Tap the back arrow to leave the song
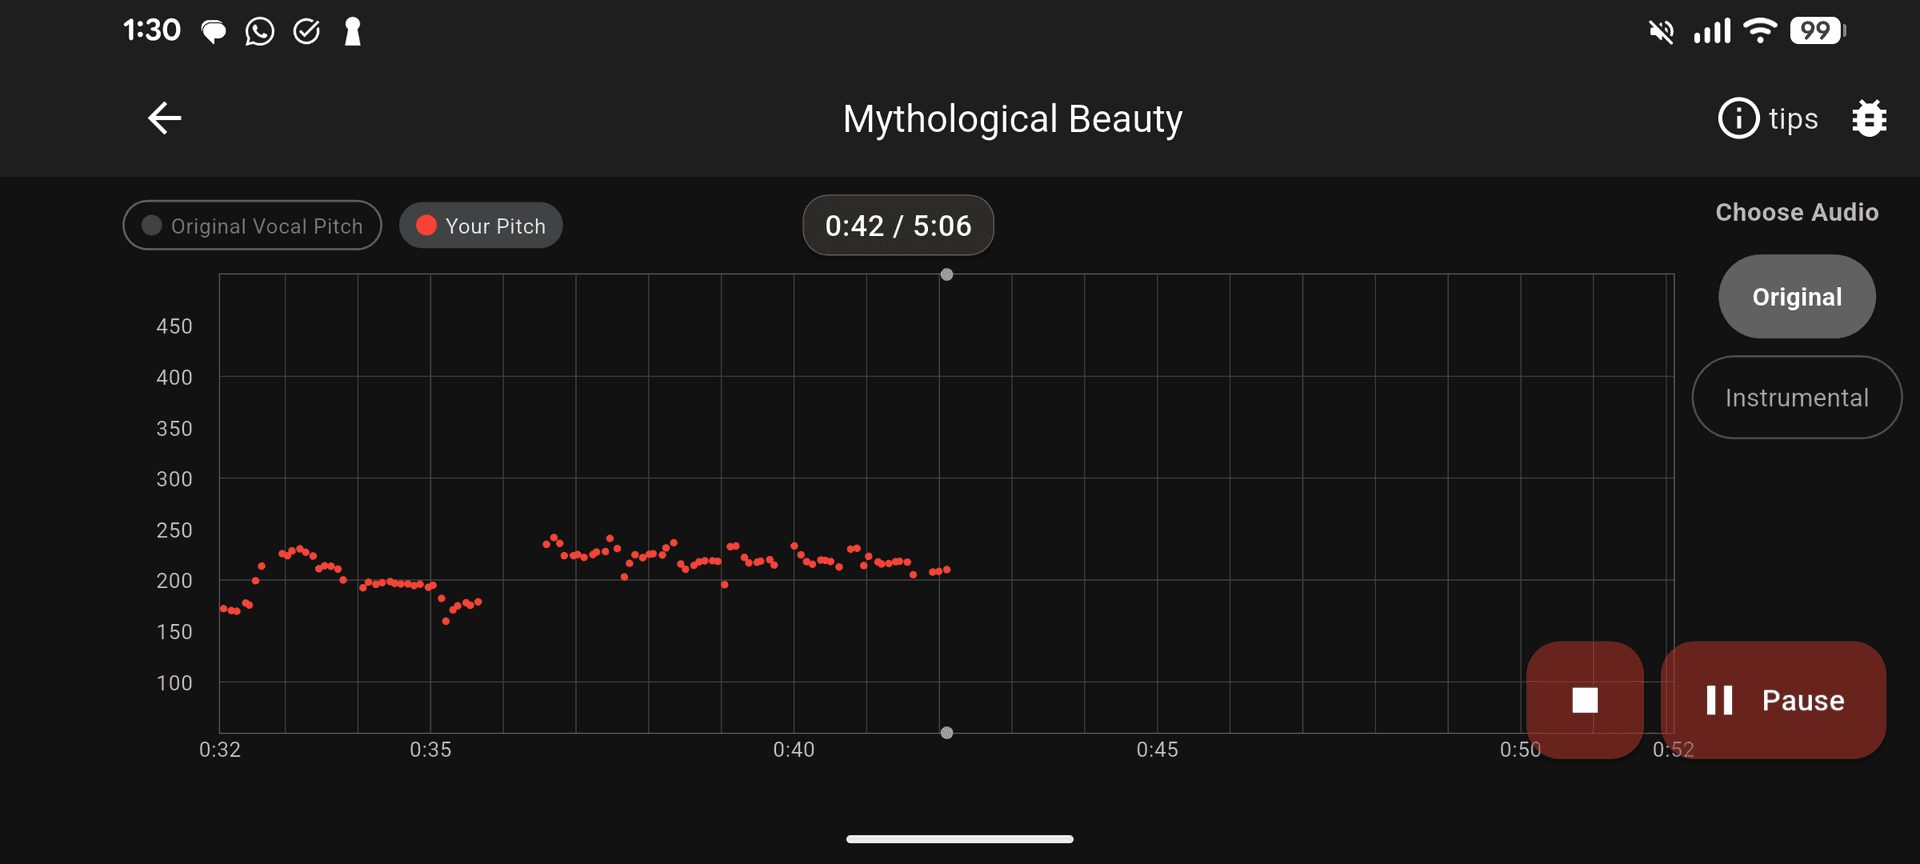Screen dimensions: 1920x864 (x=165, y=118)
